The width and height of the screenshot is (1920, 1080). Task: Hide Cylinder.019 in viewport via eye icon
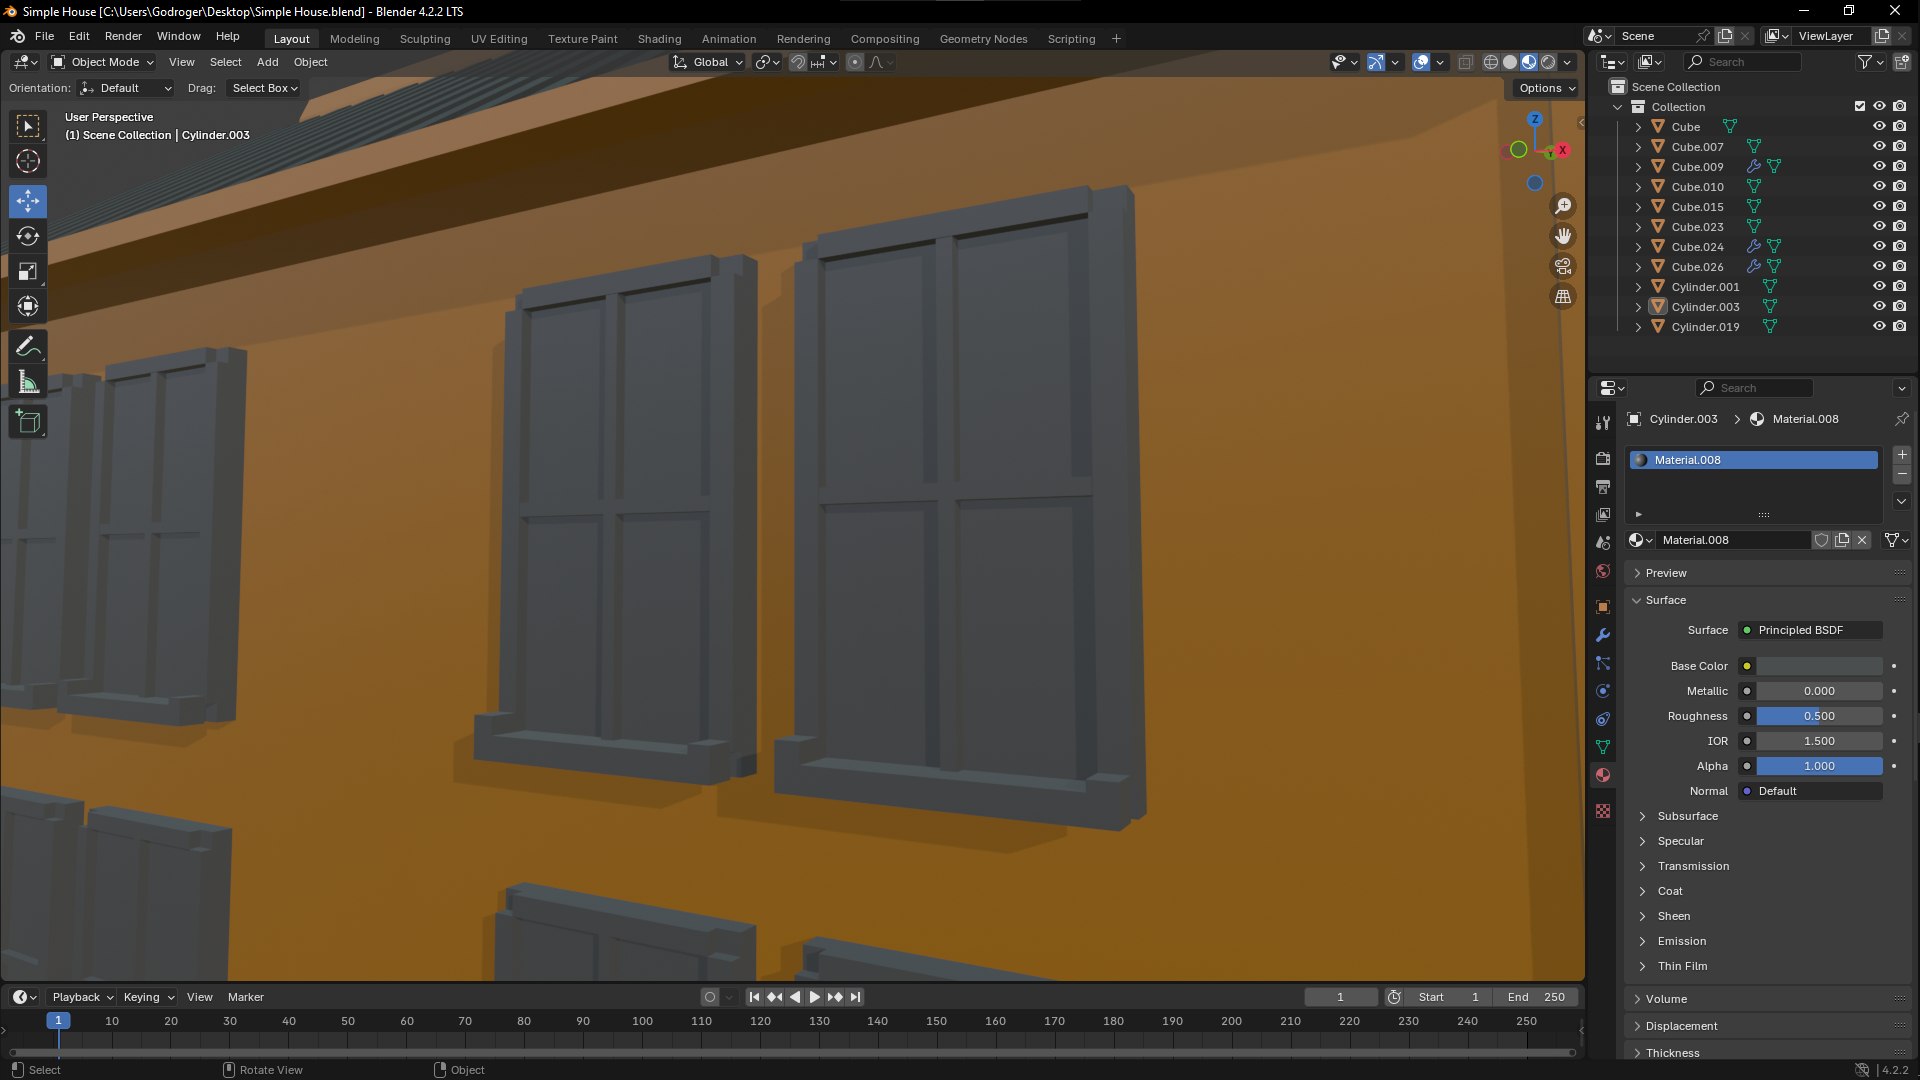point(1879,326)
